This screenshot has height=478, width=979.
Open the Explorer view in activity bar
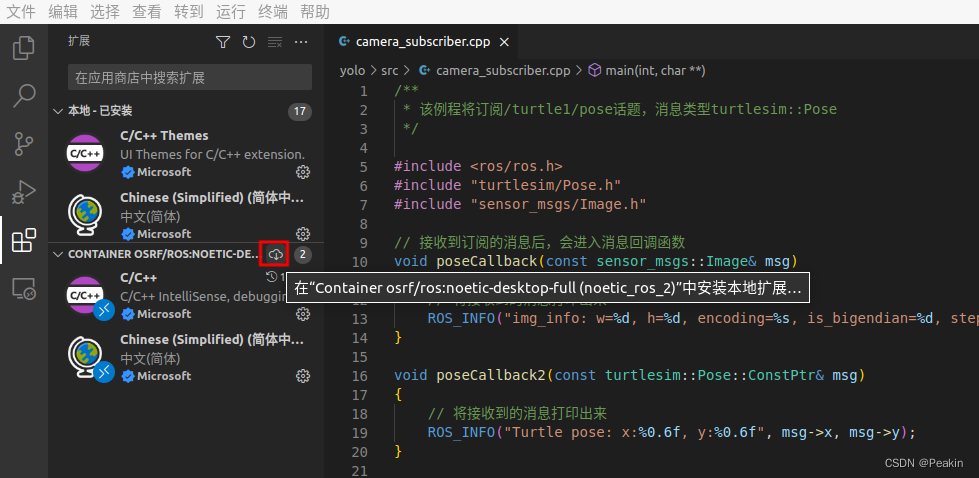(x=24, y=48)
